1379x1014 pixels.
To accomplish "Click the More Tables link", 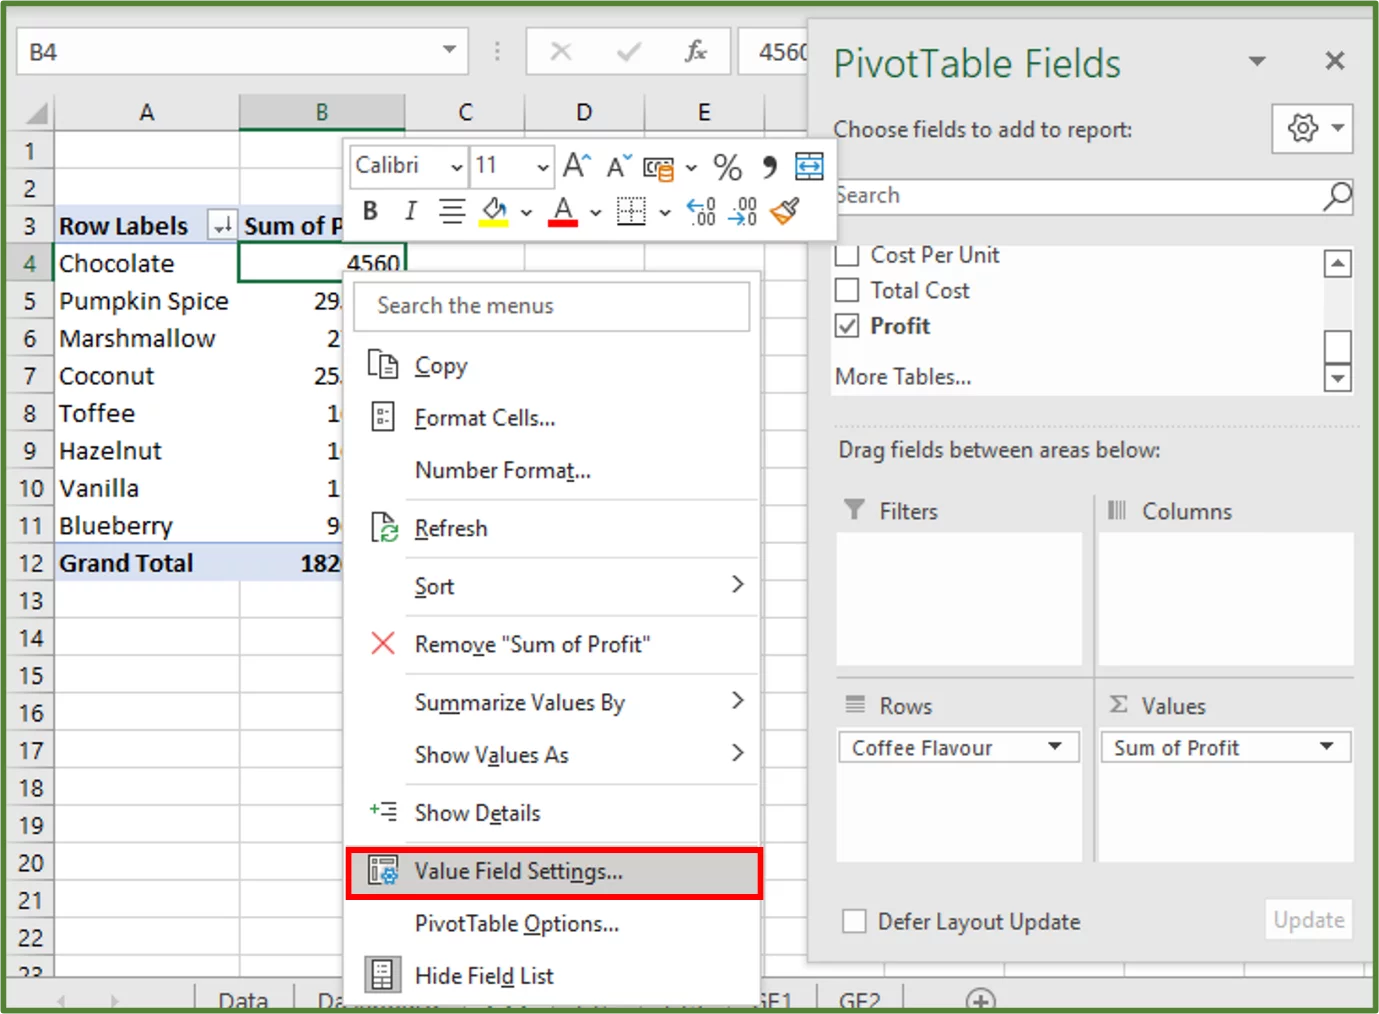I will coord(902,376).
